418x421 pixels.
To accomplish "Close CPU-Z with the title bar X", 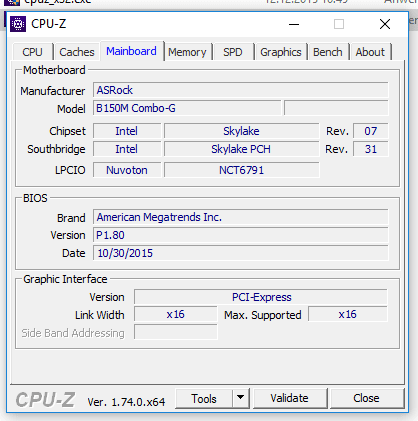I will 385,24.
